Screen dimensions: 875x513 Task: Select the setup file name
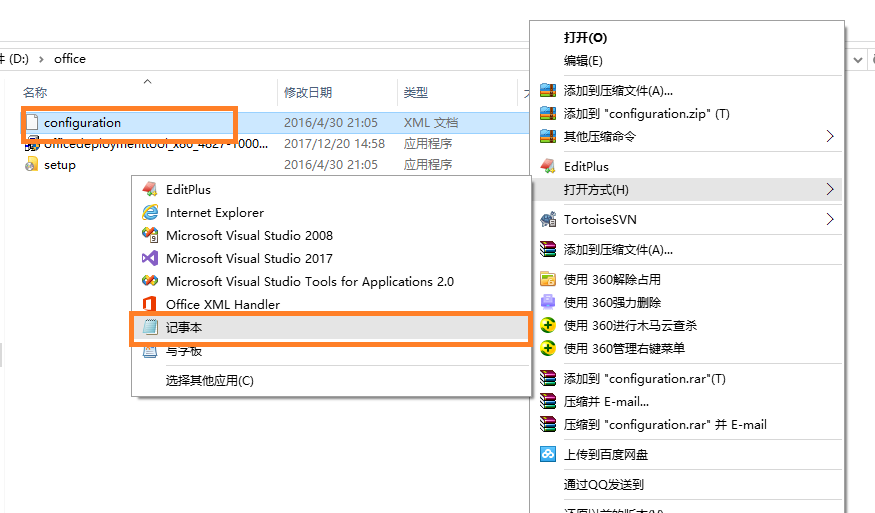tap(60, 165)
